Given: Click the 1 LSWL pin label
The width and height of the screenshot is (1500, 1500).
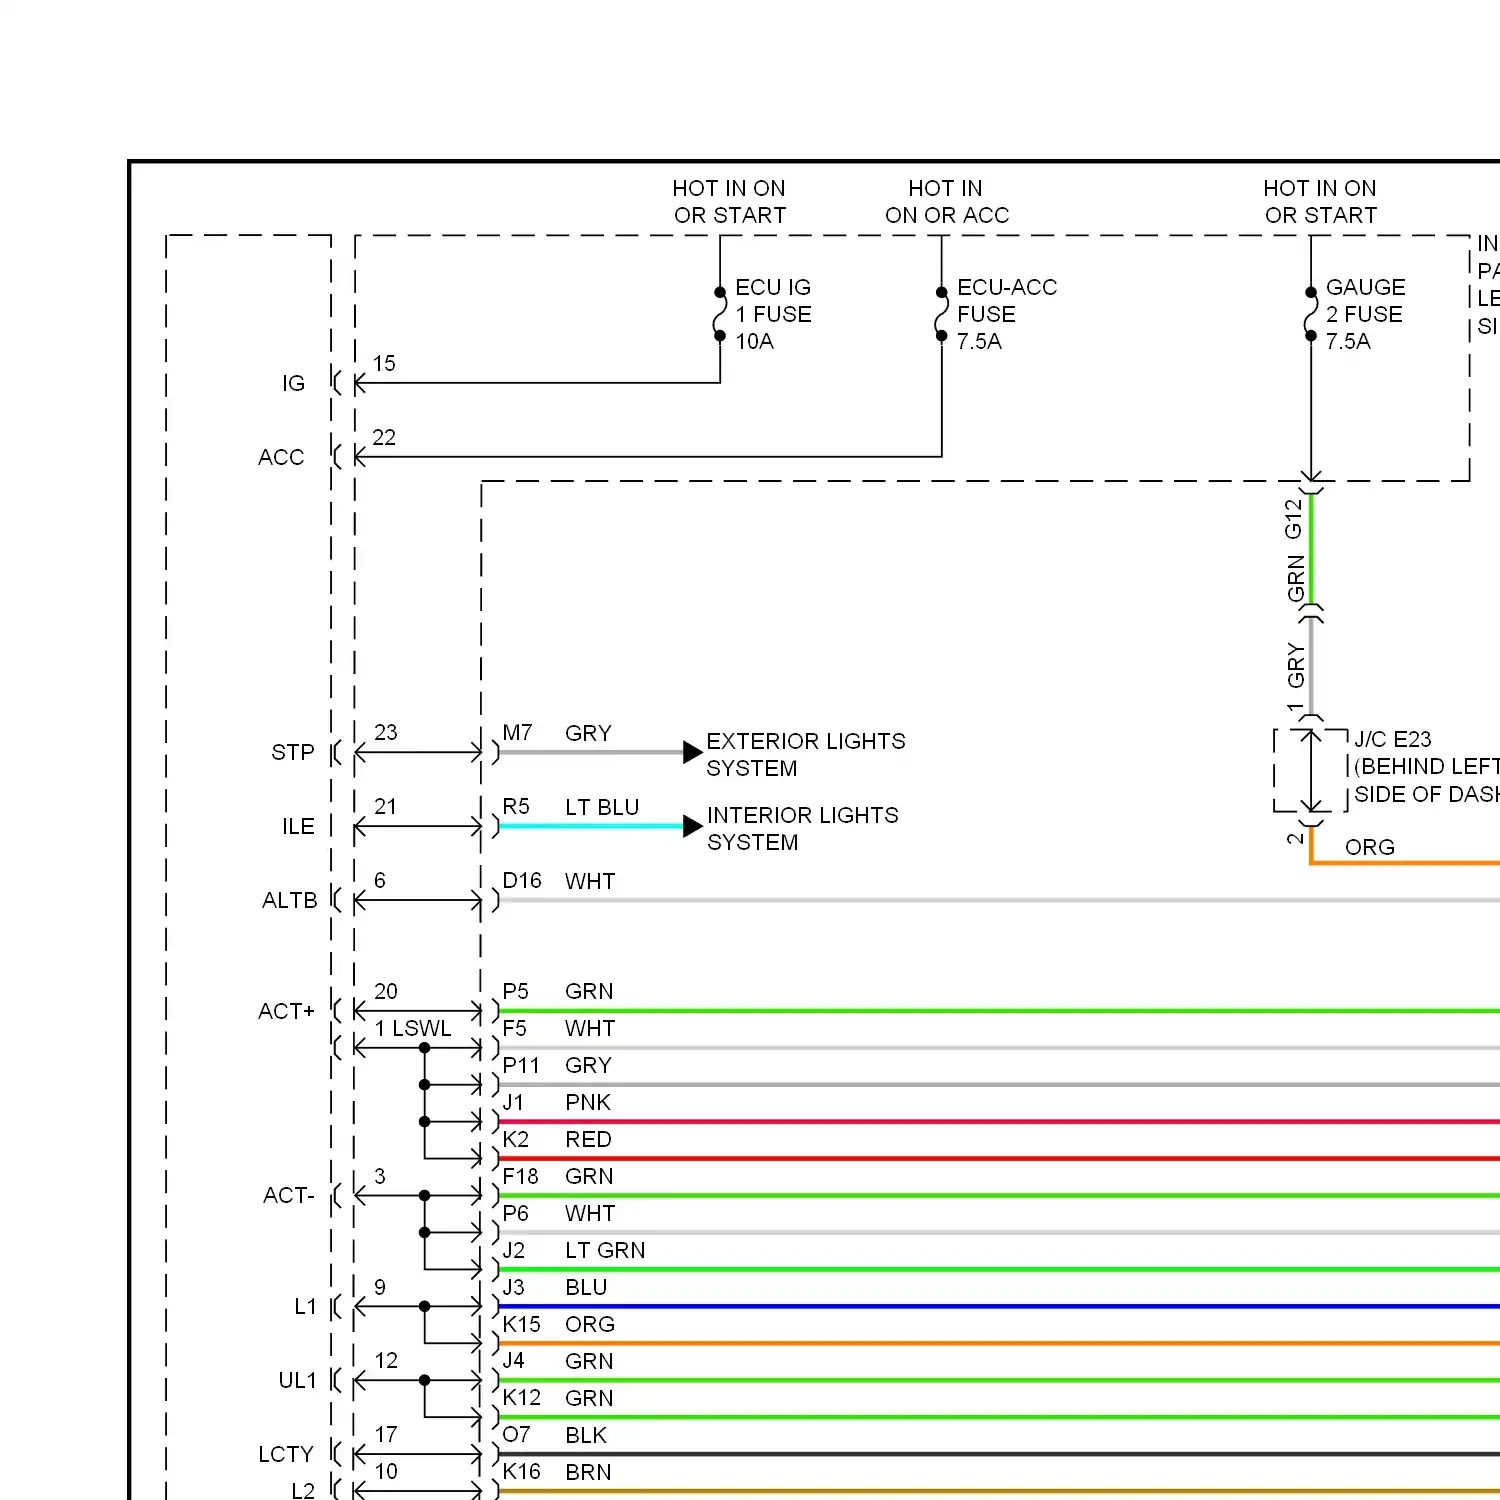Looking at the screenshot, I should [x=413, y=1028].
